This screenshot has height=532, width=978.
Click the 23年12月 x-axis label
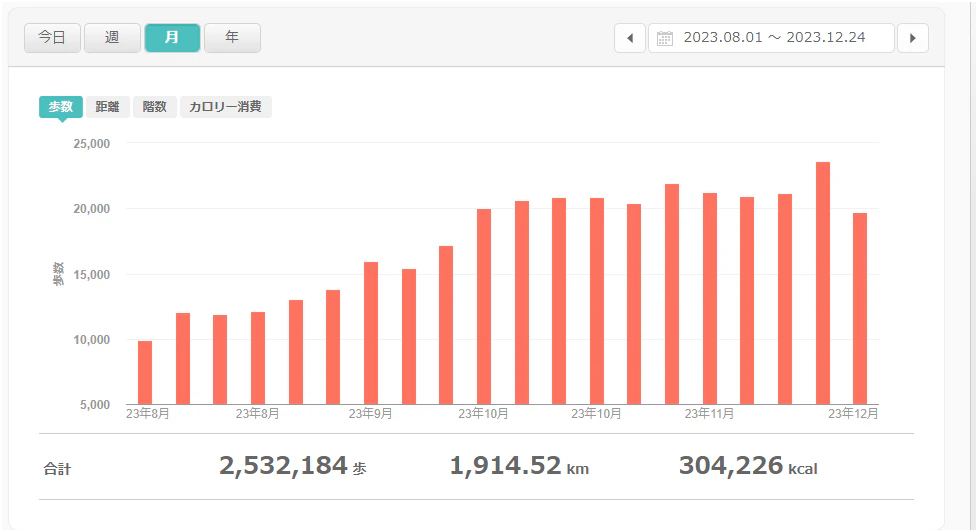coord(853,414)
